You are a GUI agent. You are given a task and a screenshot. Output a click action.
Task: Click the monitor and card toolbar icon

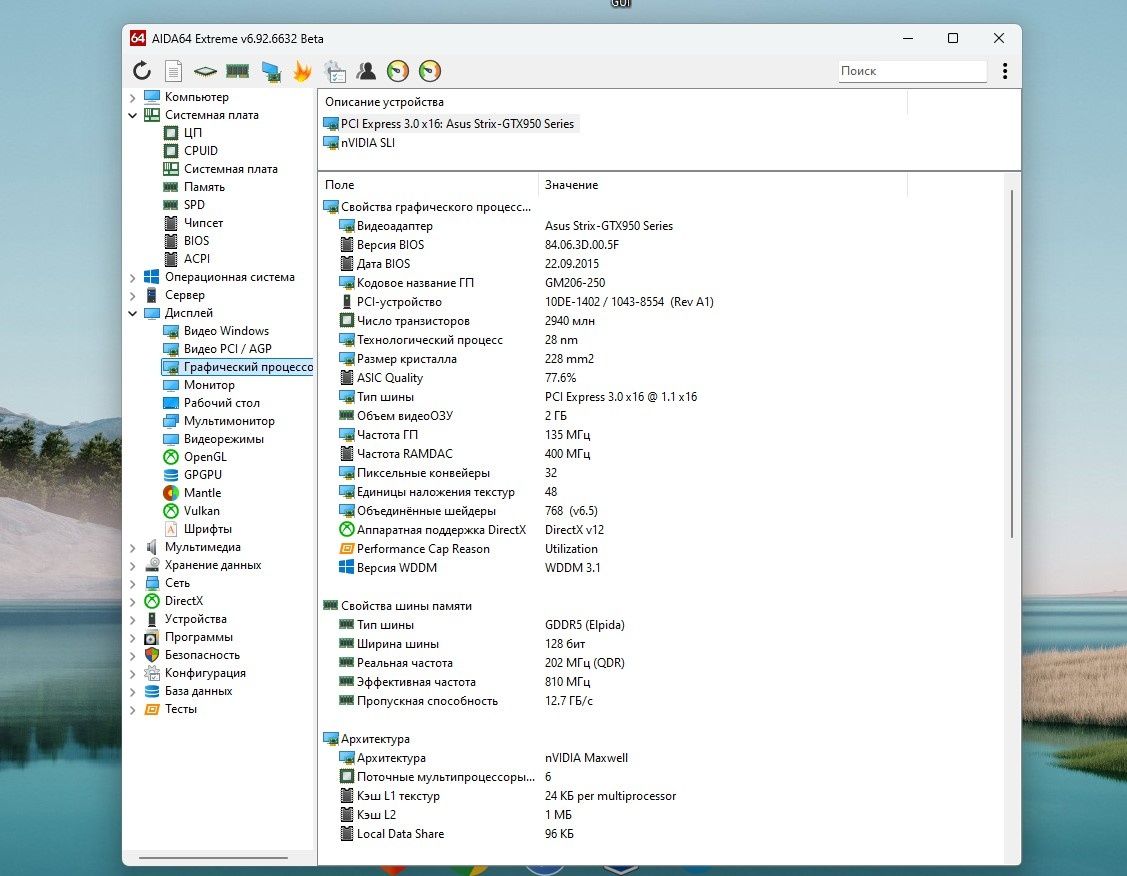[271, 71]
